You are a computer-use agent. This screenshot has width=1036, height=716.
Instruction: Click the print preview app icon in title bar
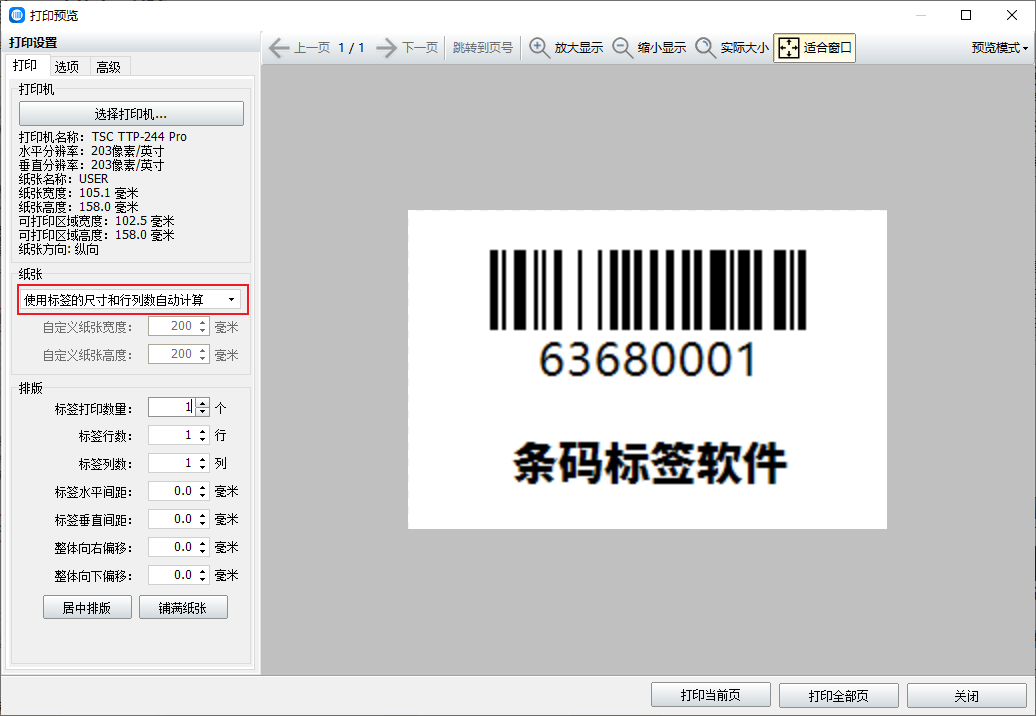17,15
